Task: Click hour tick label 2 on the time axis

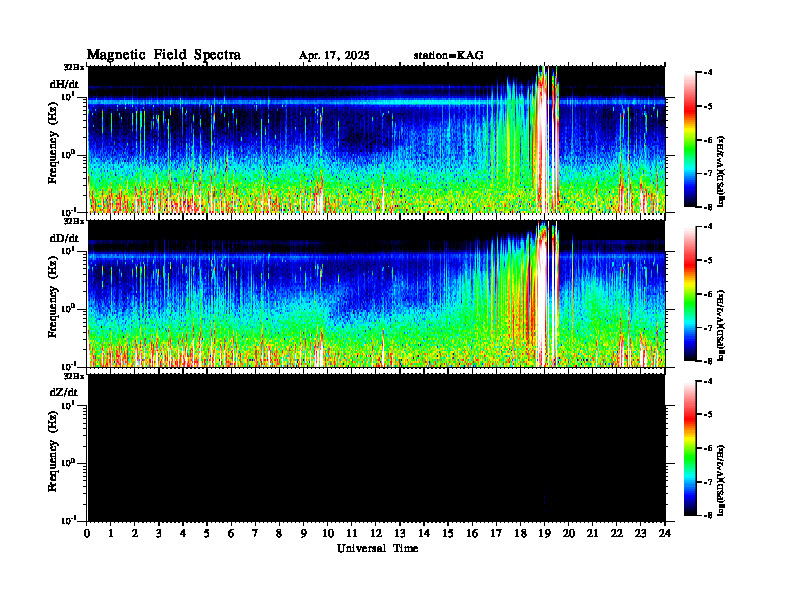Action: coord(135,533)
